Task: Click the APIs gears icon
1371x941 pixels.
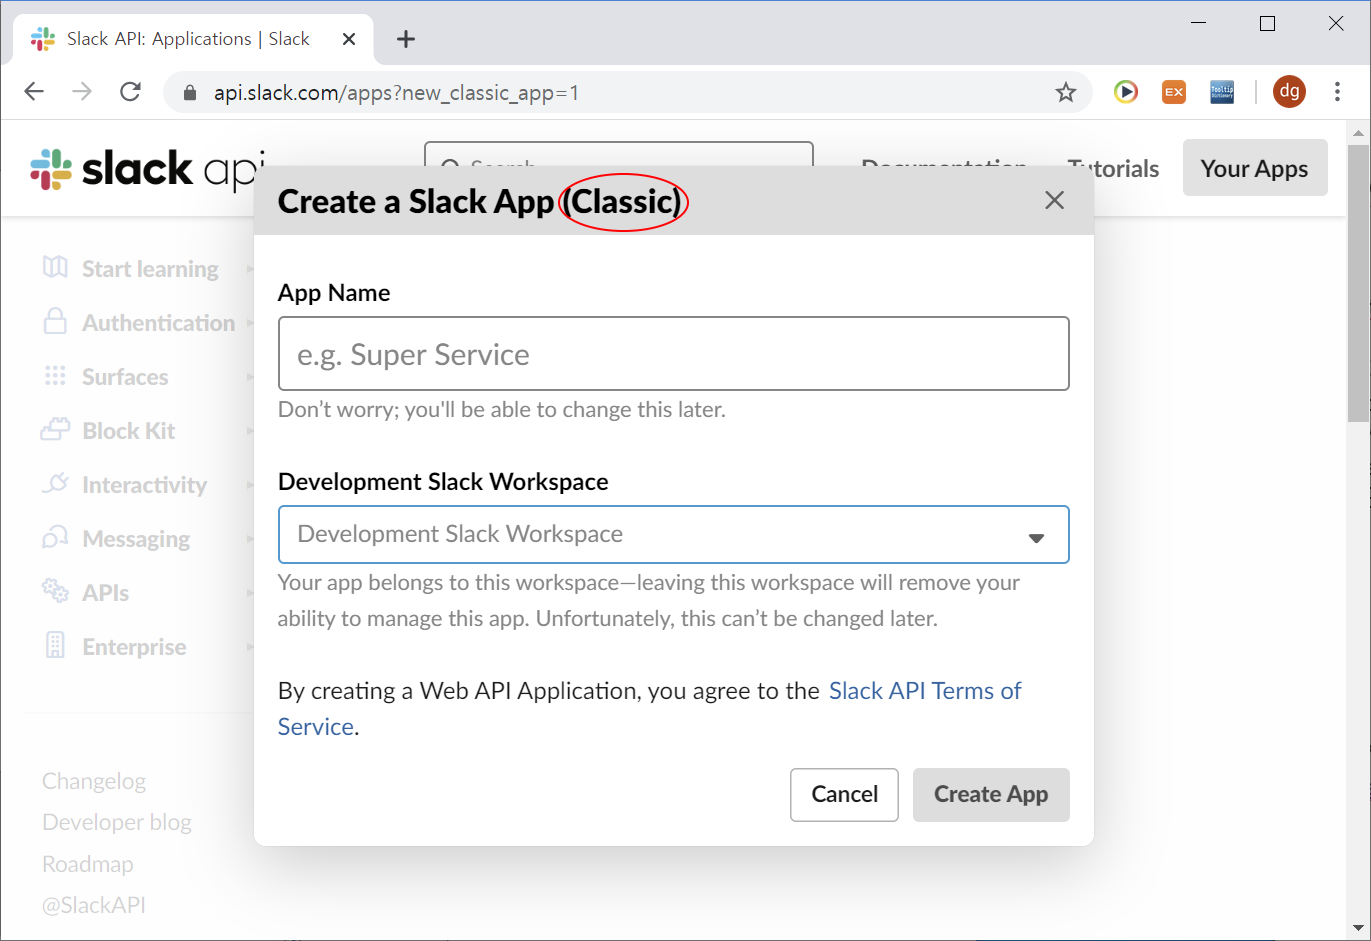Action: pos(55,590)
